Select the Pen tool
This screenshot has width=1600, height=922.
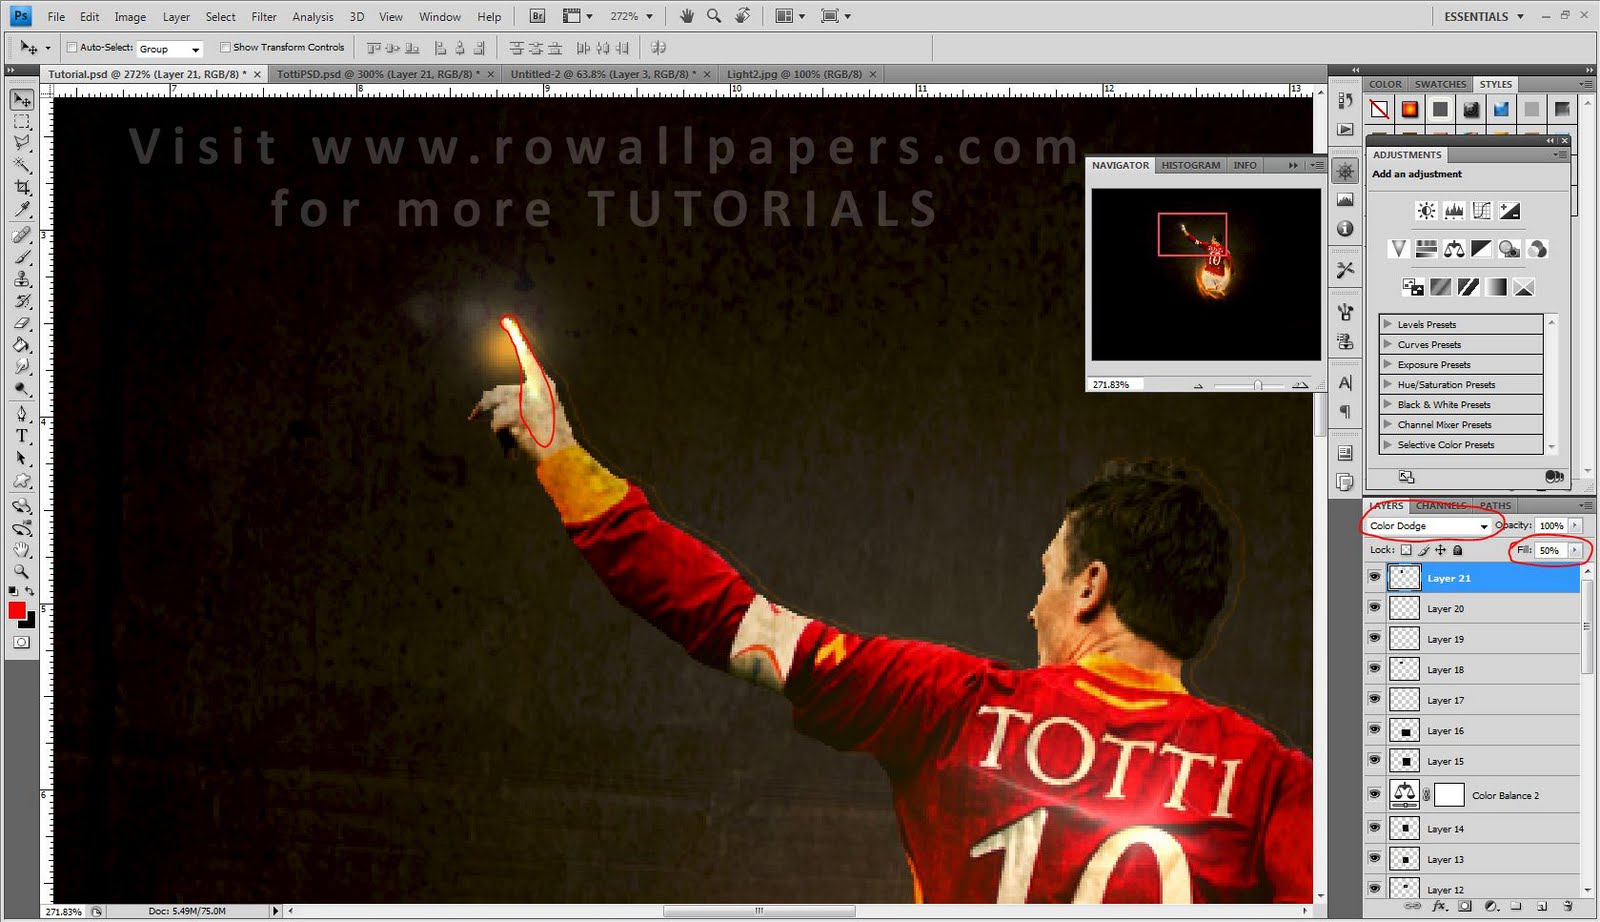point(22,413)
